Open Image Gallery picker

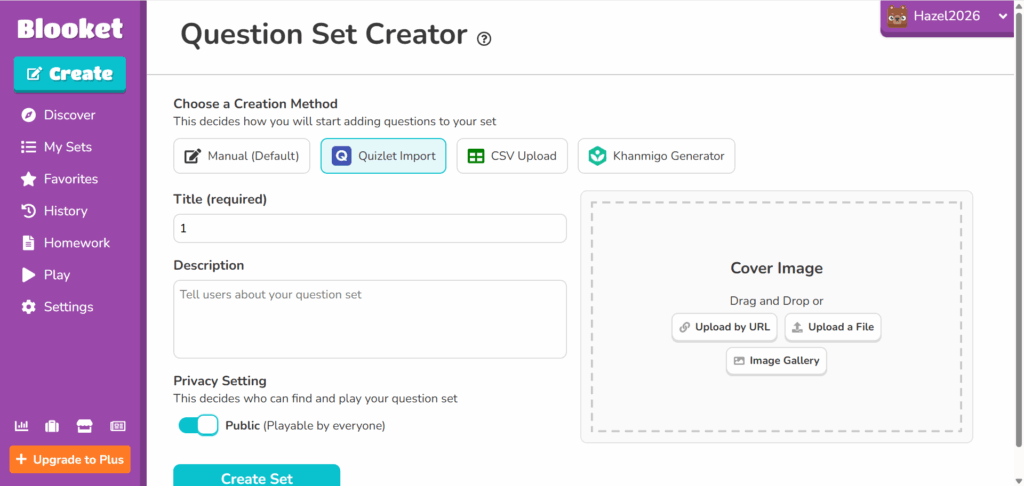pos(776,360)
